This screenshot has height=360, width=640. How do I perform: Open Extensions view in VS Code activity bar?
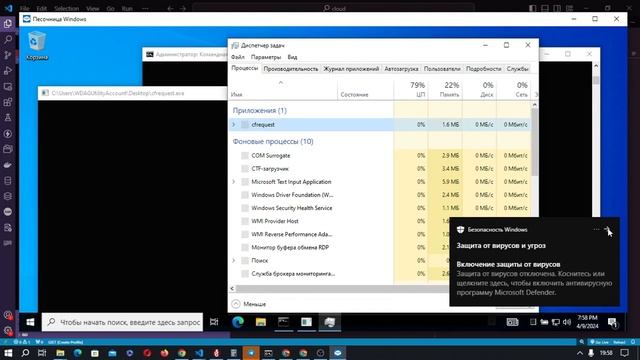point(8,102)
